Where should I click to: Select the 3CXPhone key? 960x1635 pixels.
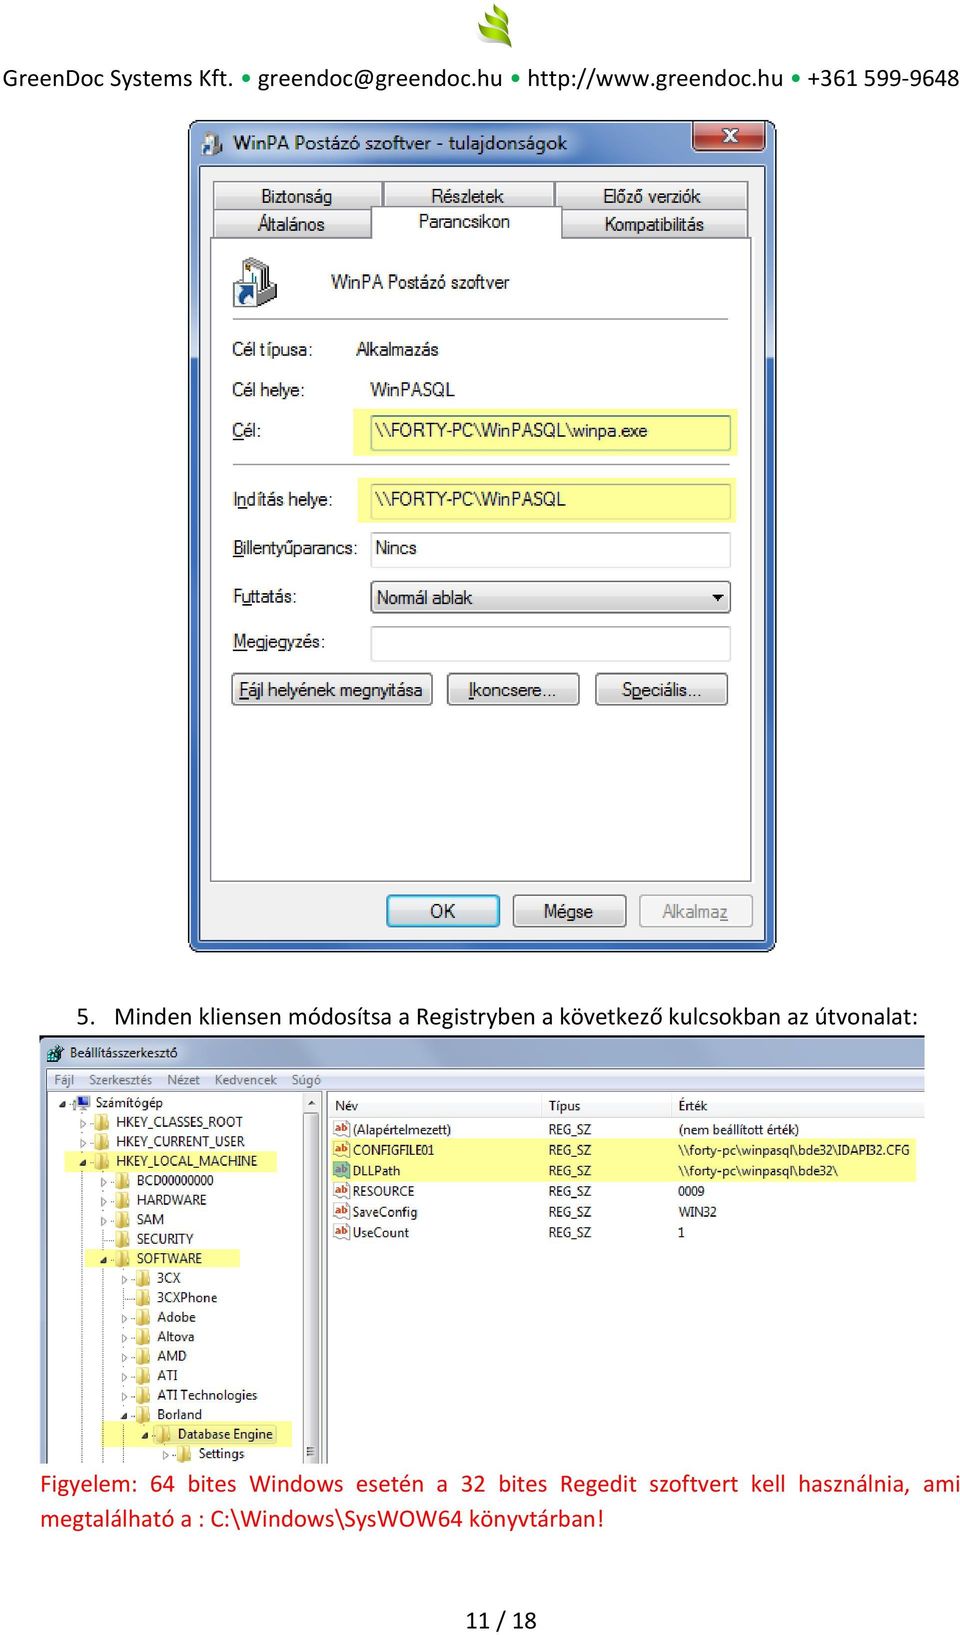point(187,1297)
